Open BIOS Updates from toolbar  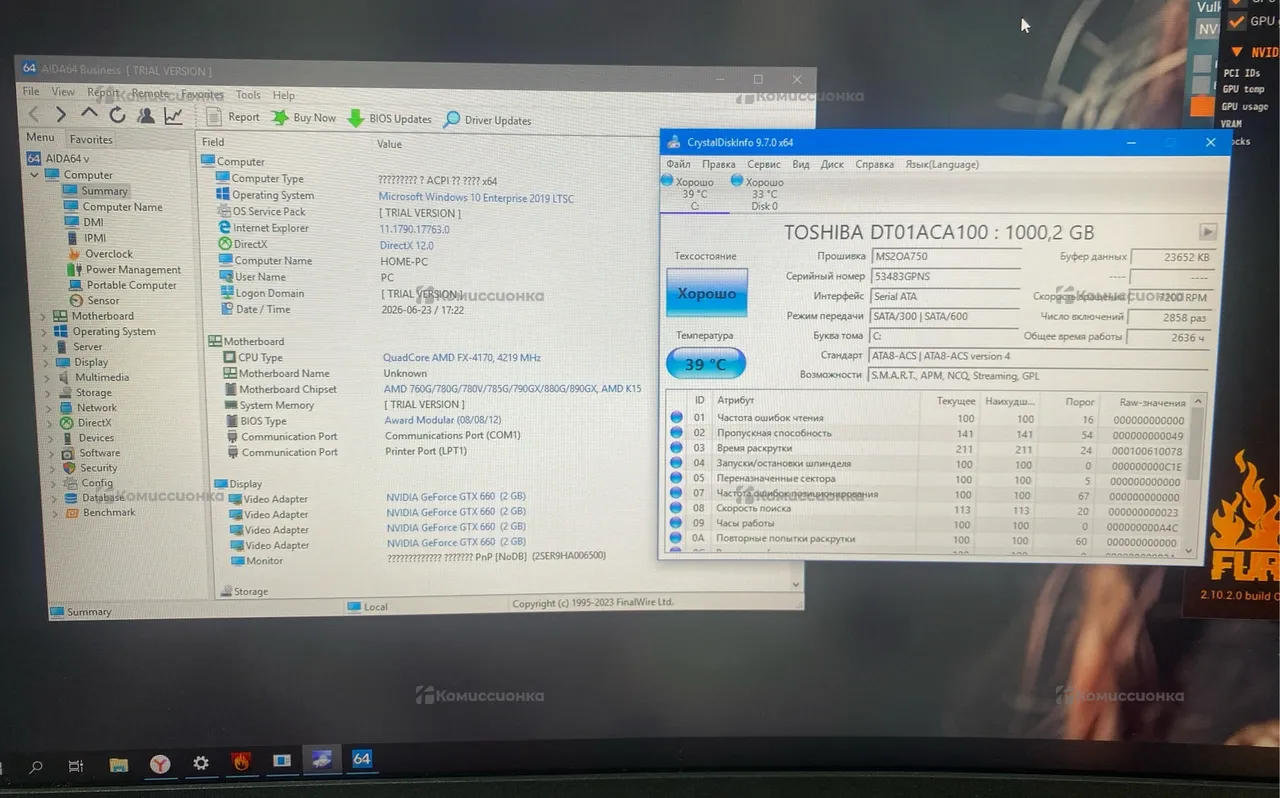coord(389,119)
